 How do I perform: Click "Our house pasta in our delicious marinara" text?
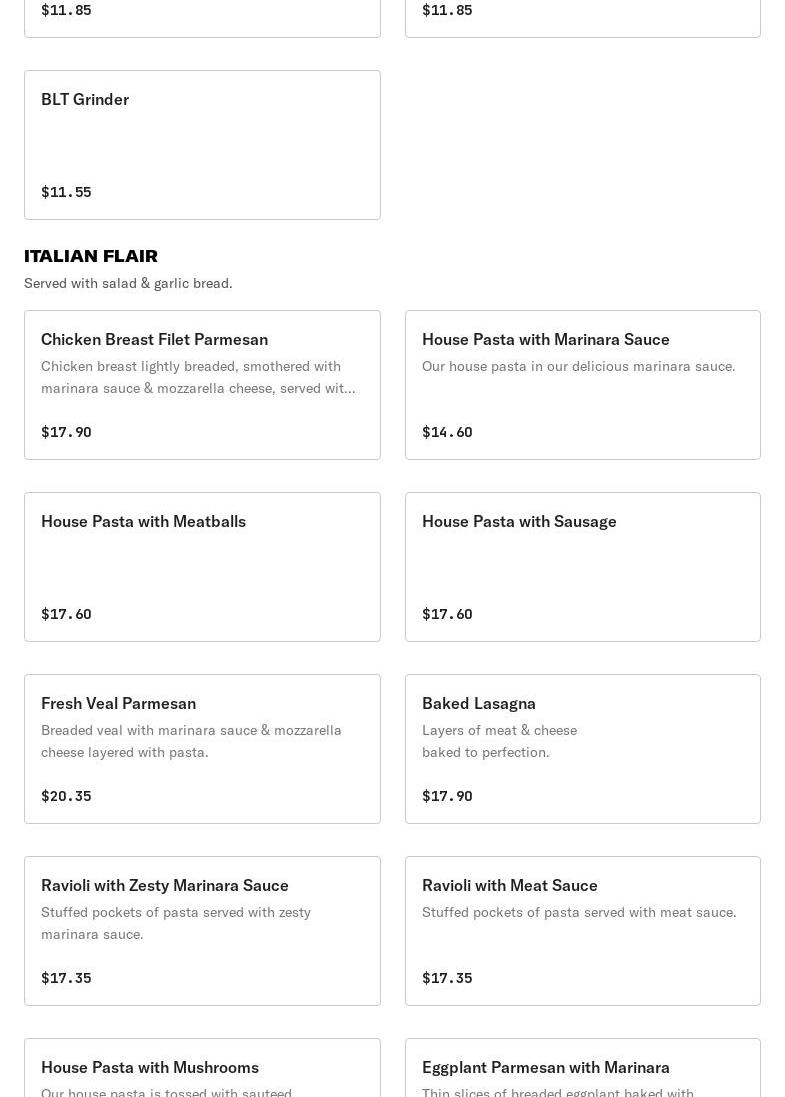[x=578, y=366]
